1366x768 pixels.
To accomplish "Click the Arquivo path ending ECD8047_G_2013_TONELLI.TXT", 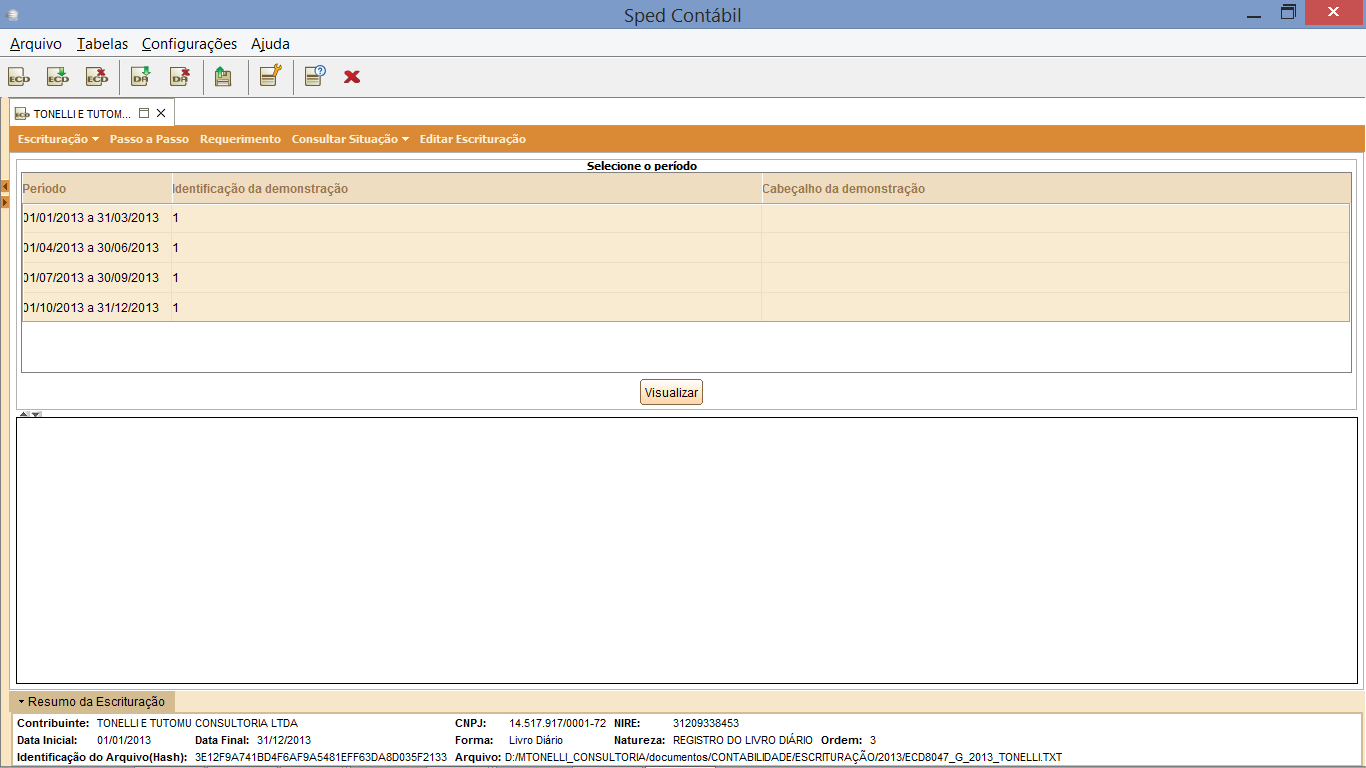I will tap(783, 757).
